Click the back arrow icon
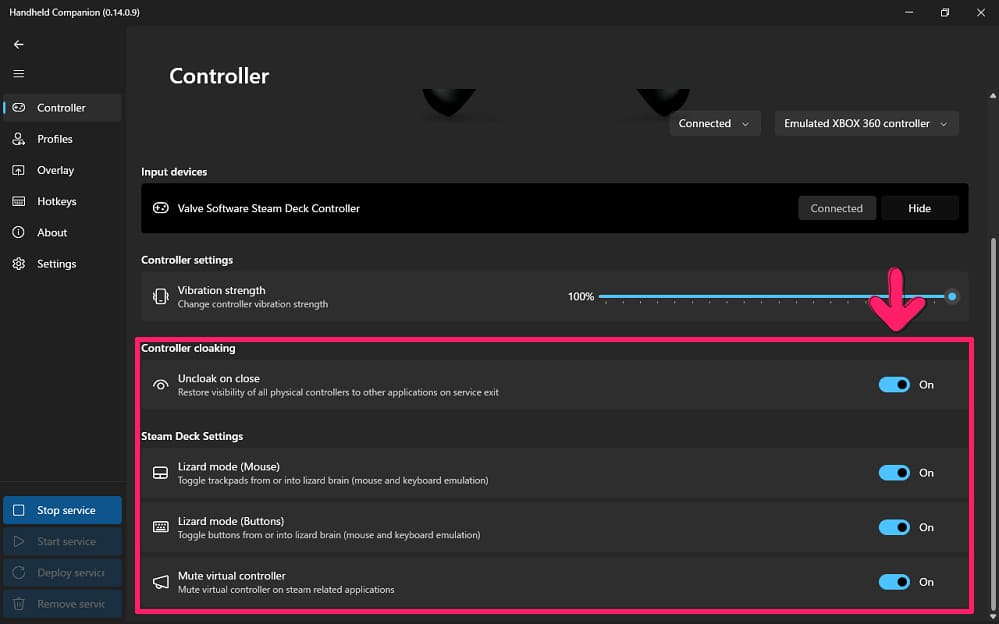The height and width of the screenshot is (624, 999). coord(18,45)
